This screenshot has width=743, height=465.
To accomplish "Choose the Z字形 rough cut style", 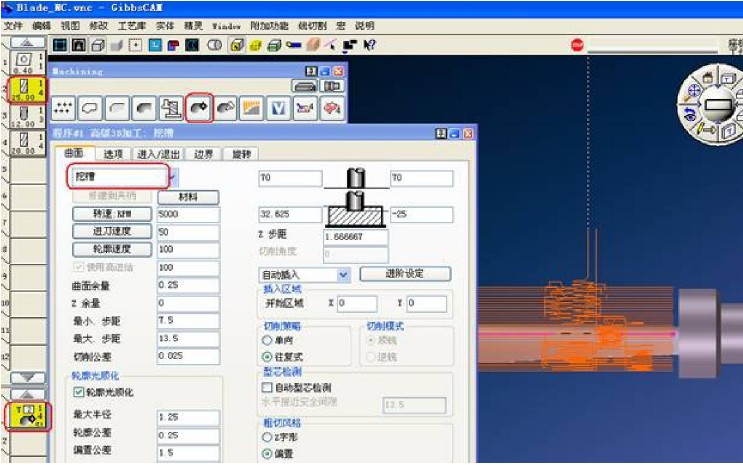I will (266, 438).
